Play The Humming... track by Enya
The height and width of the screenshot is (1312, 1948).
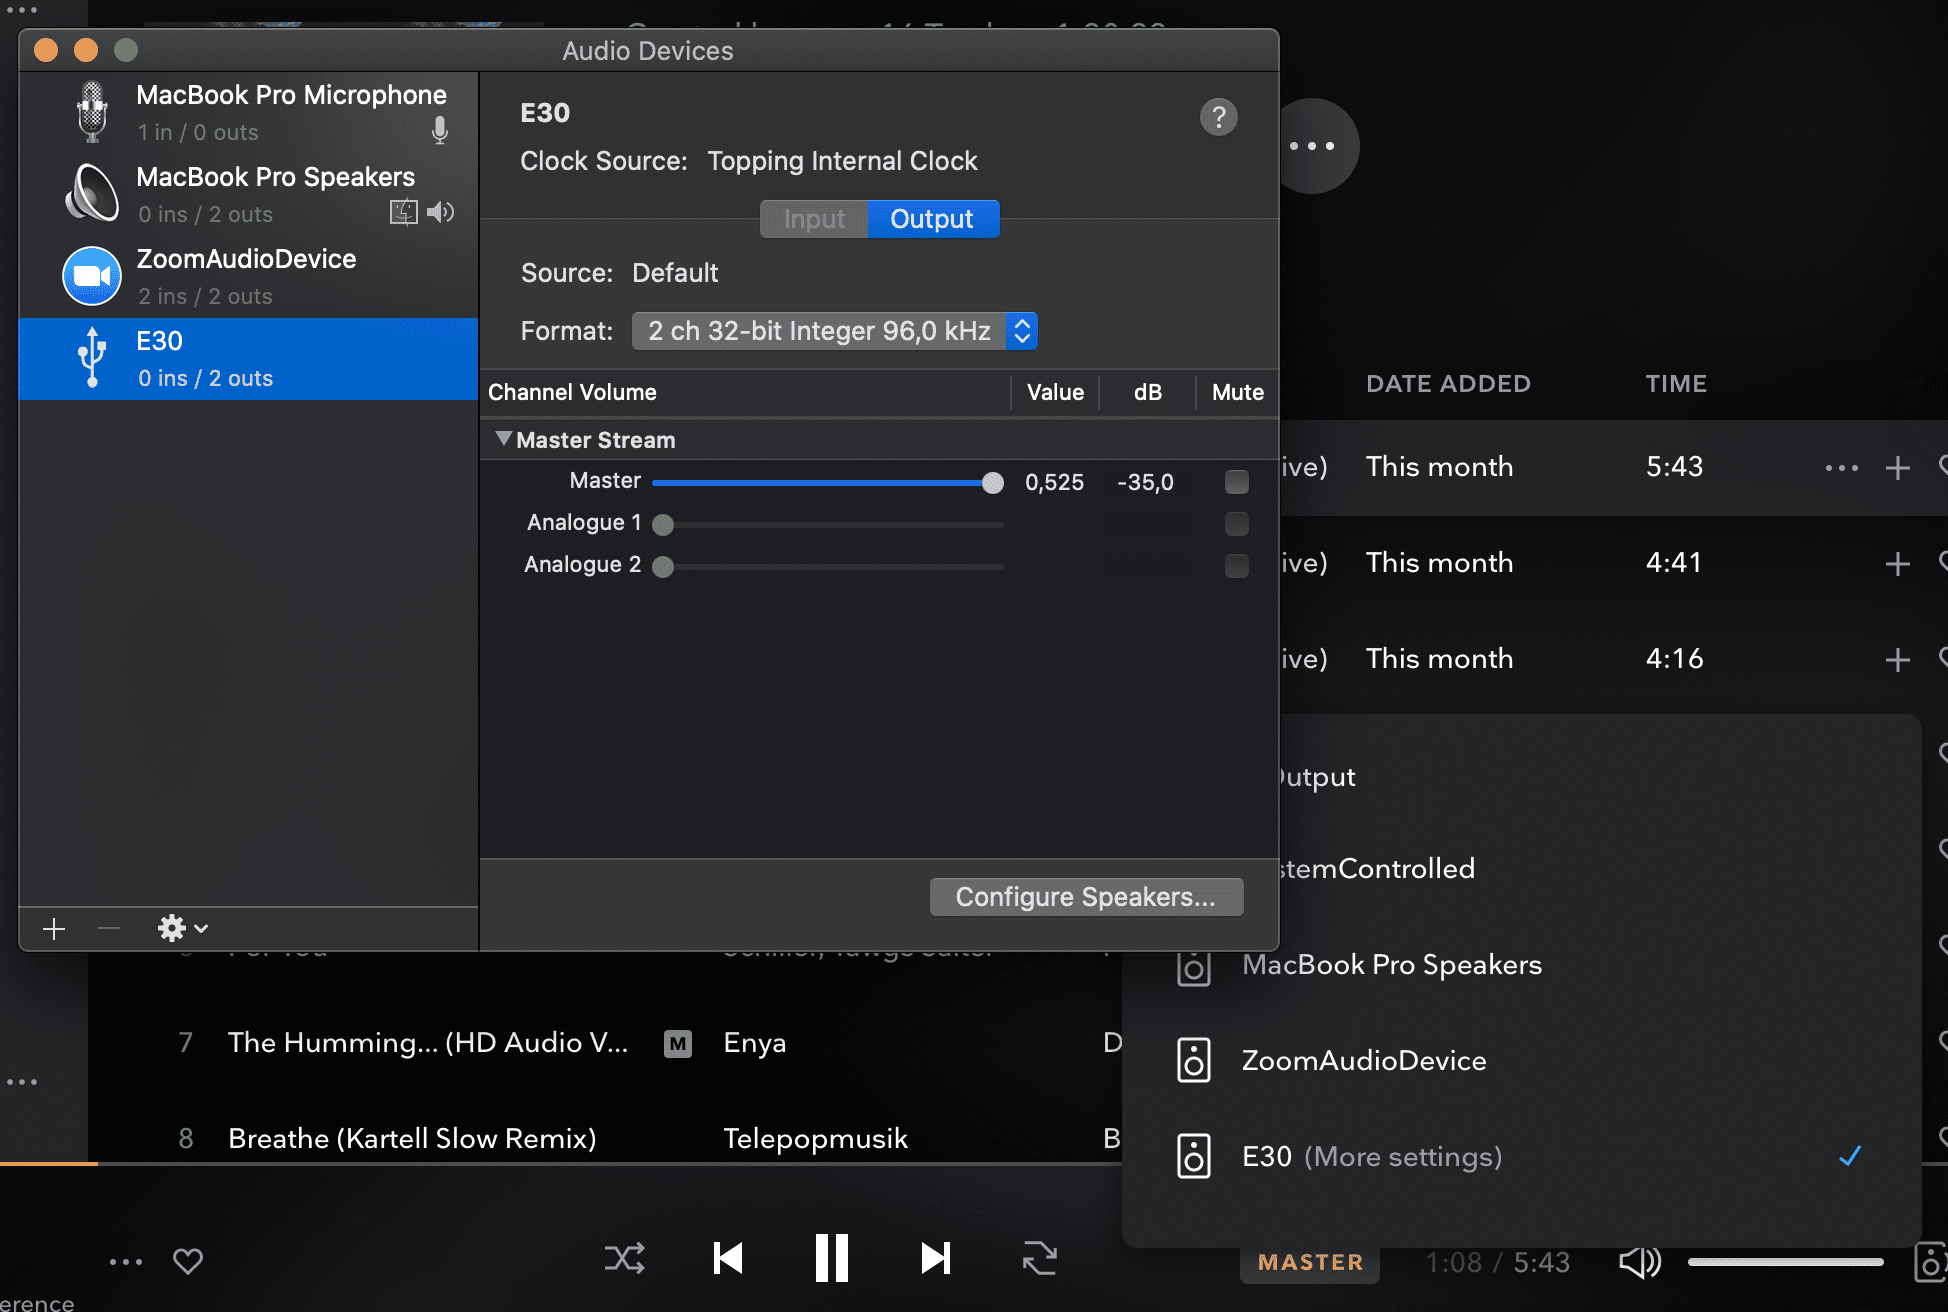point(428,1043)
